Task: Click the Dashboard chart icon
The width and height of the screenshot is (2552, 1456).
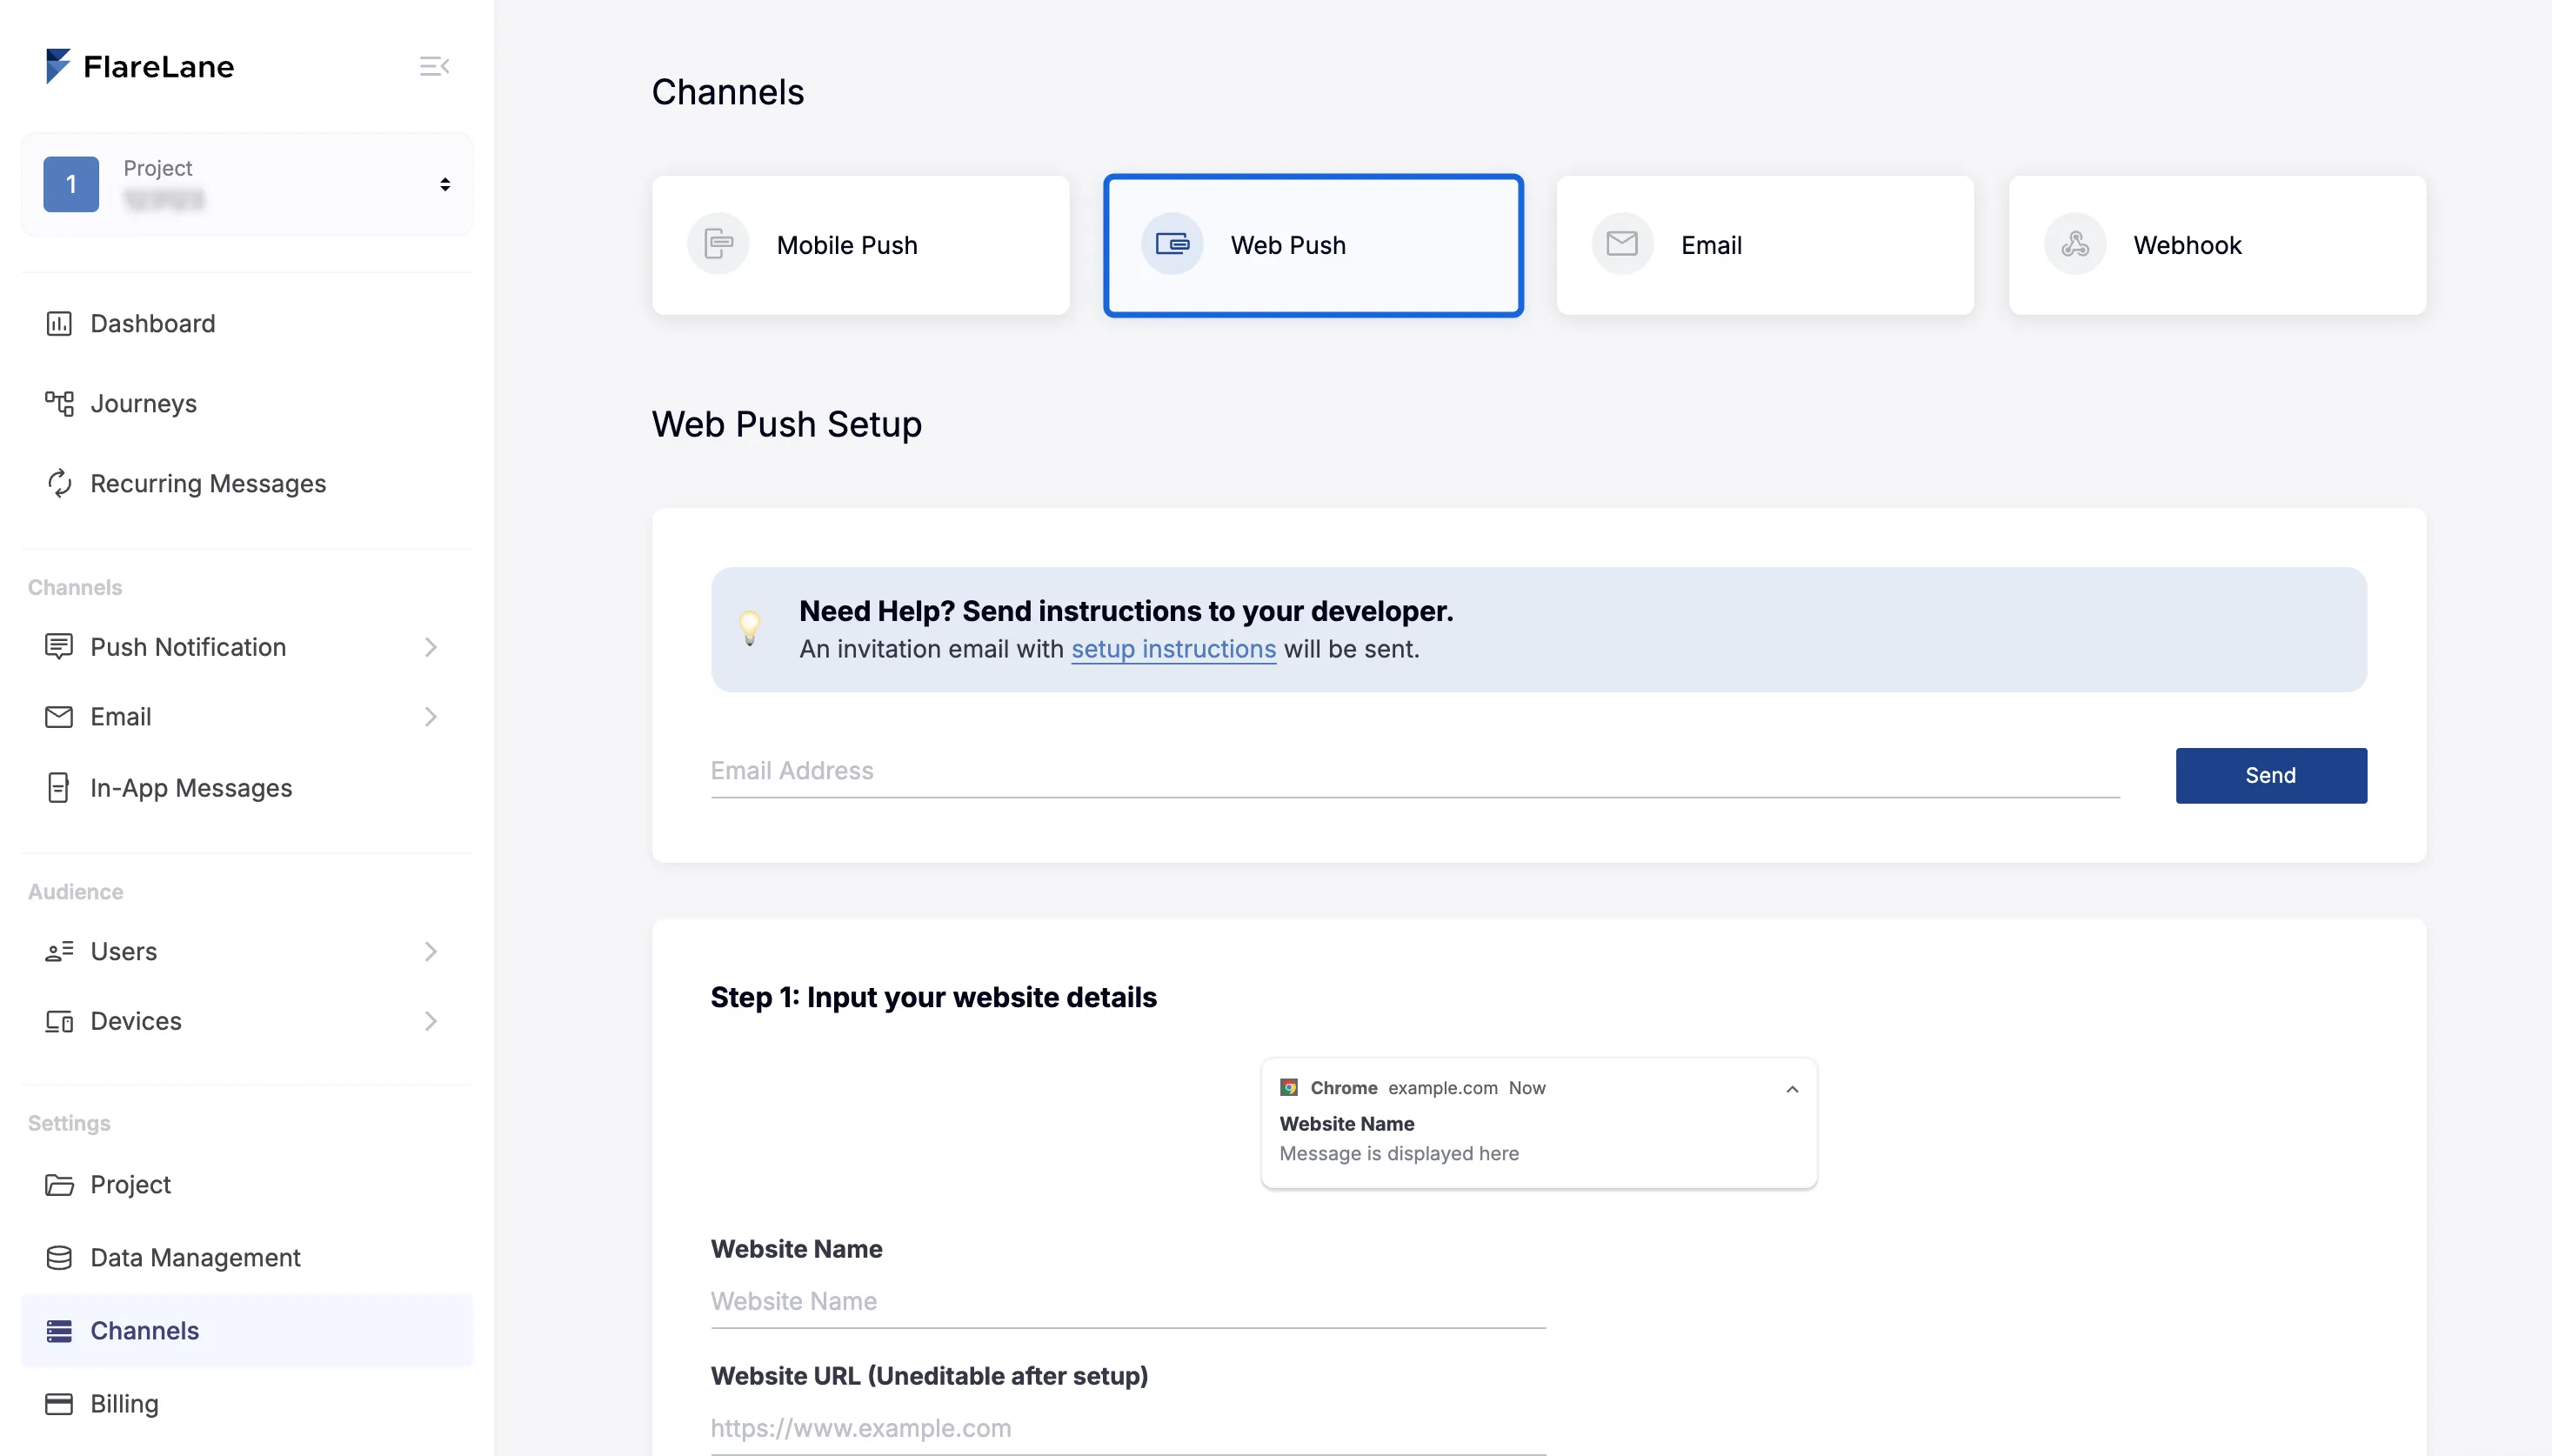Action: point(59,323)
